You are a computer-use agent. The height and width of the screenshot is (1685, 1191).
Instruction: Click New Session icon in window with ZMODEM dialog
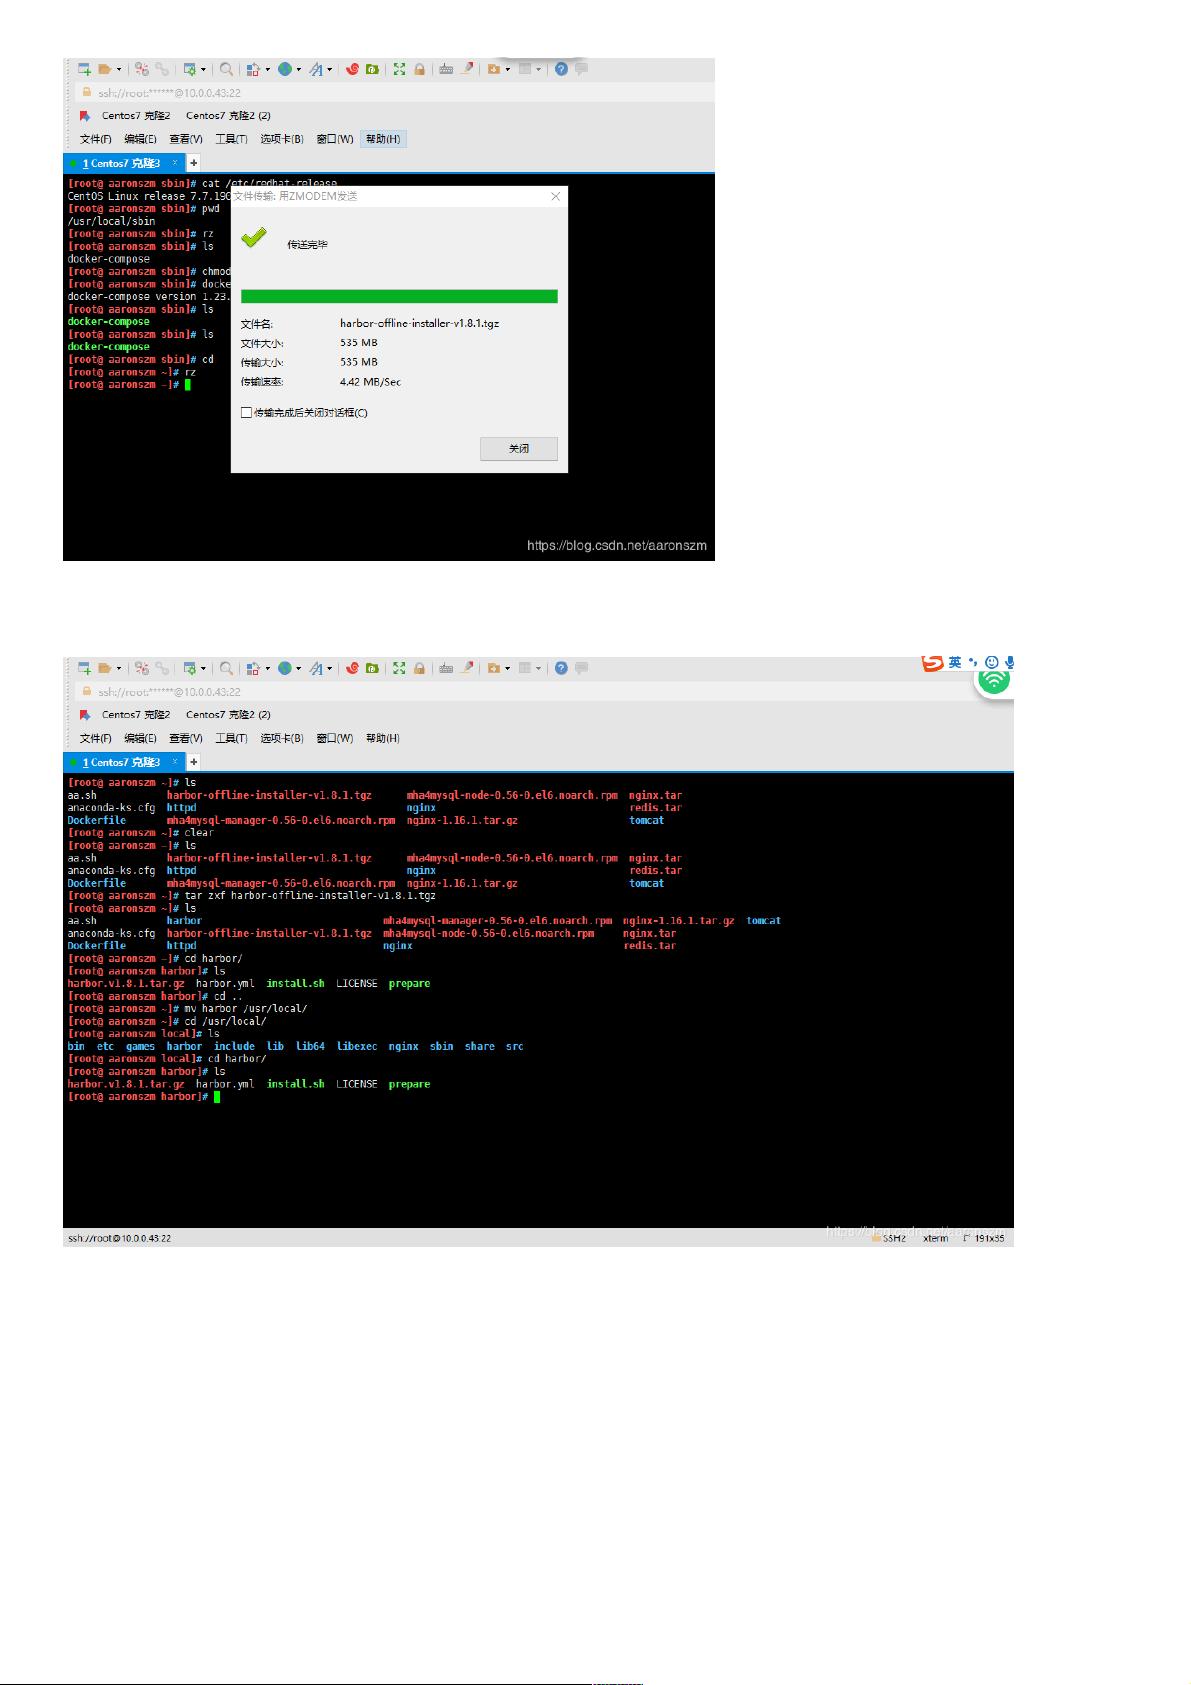click(84, 69)
